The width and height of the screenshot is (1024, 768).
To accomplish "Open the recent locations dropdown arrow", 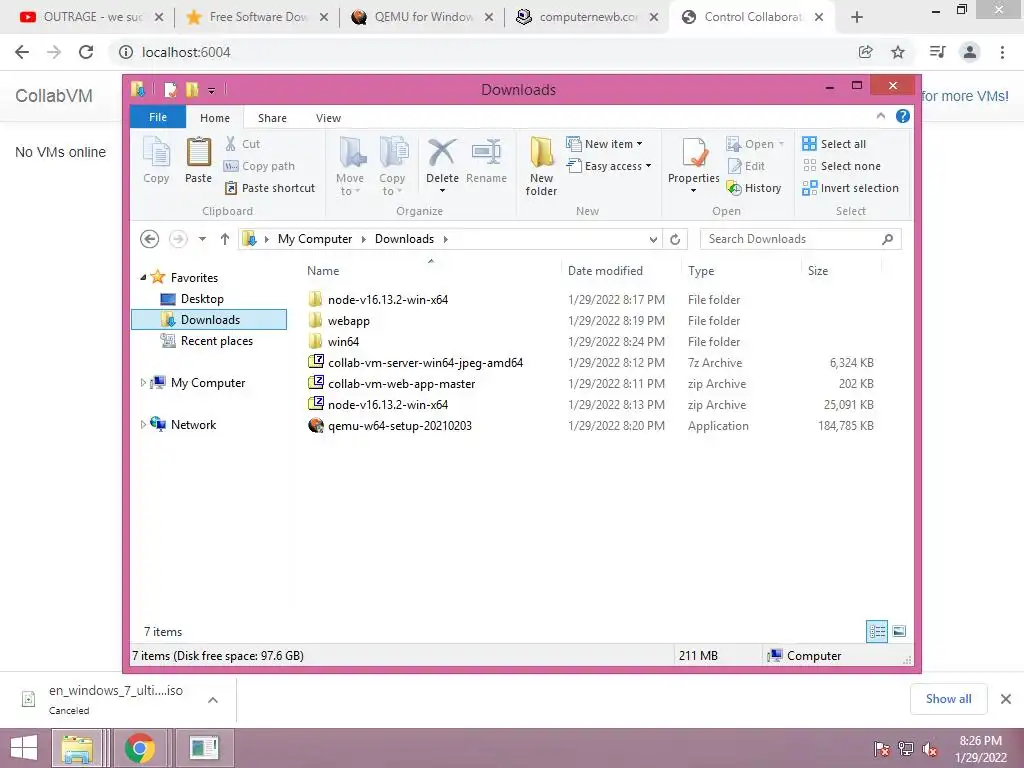I will coord(202,239).
